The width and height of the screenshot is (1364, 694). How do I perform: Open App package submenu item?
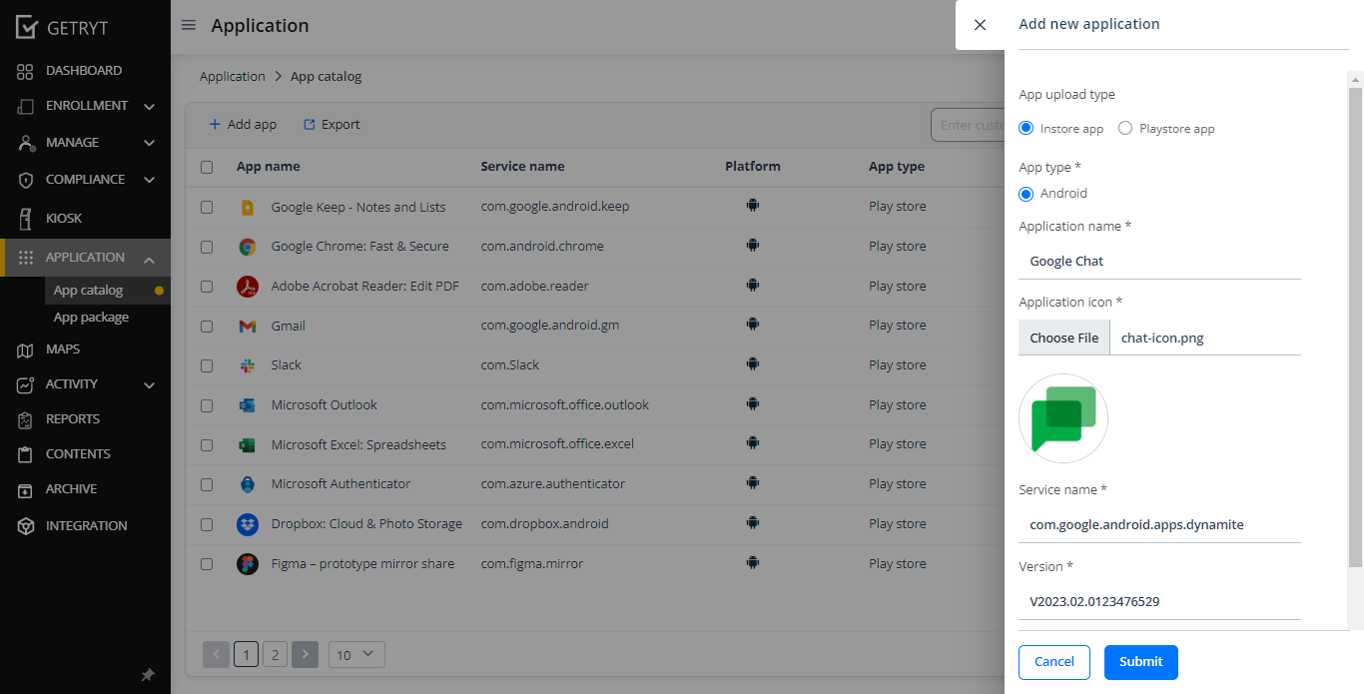click(x=91, y=317)
